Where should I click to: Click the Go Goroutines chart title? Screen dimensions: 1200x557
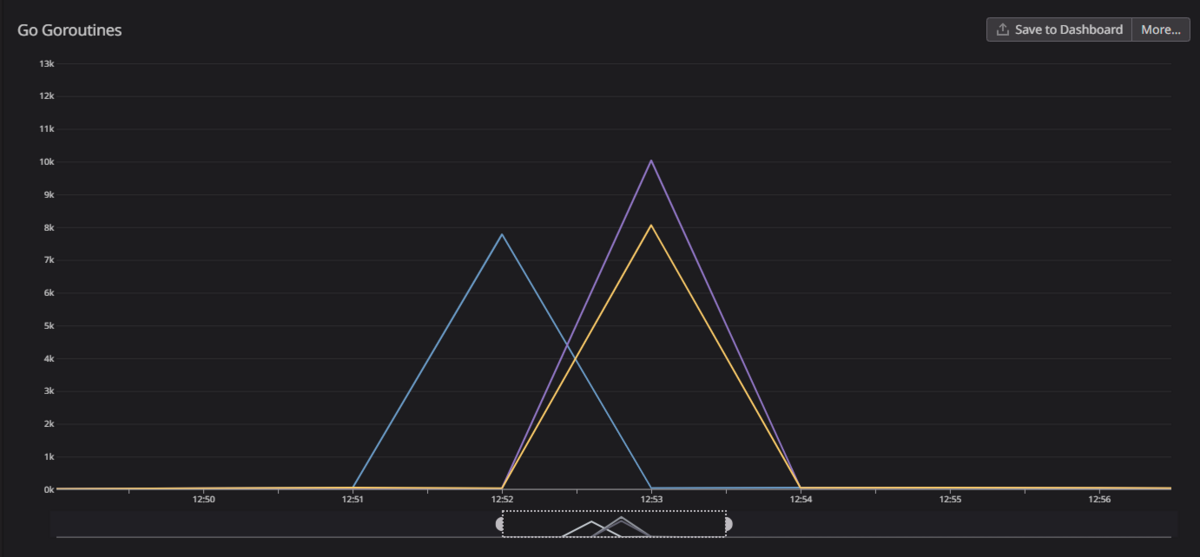coord(69,30)
